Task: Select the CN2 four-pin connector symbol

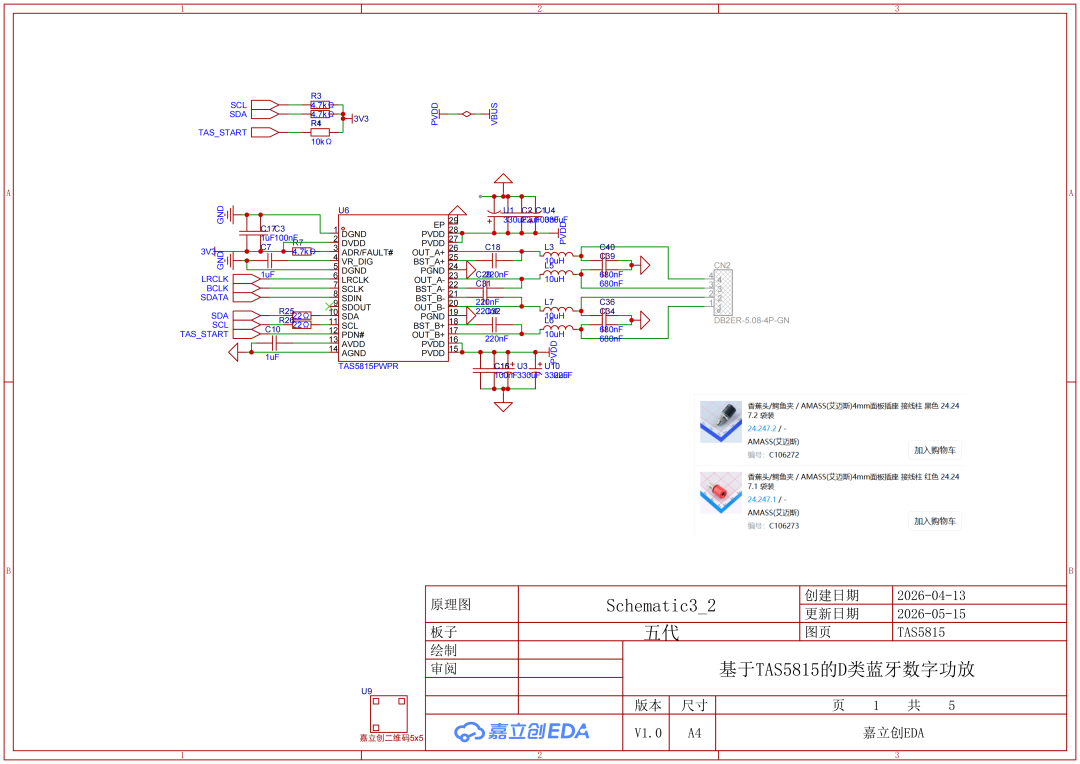Action: pos(721,292)
